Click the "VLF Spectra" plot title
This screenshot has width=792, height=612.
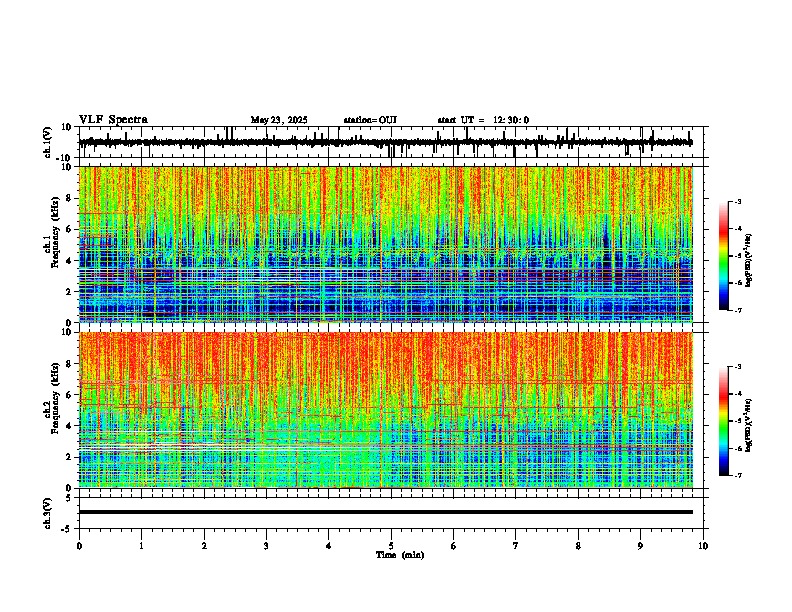(x=113, y=120)
